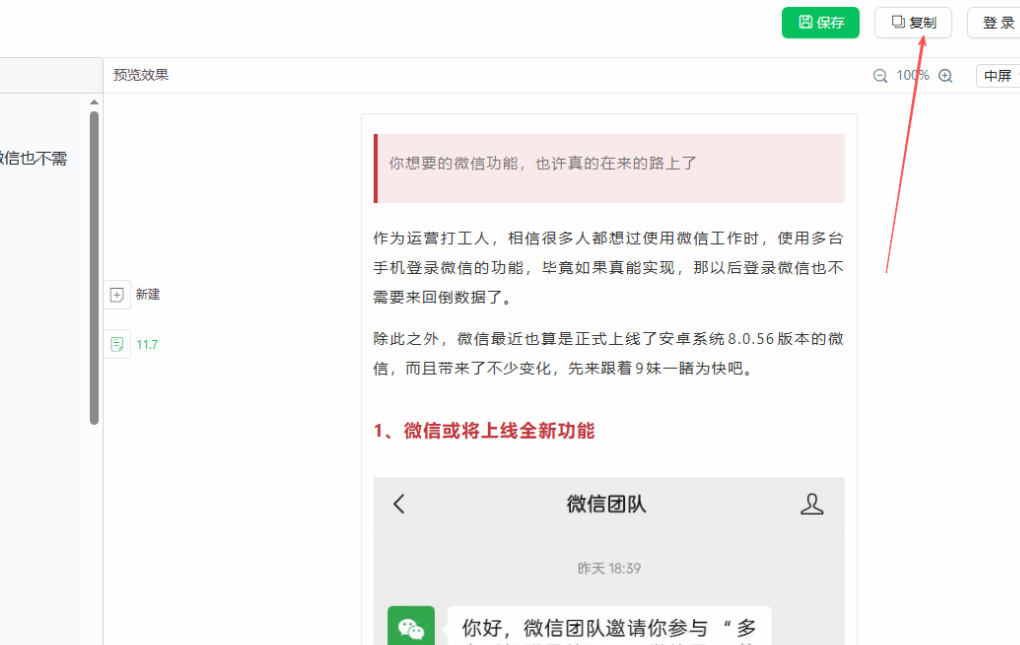
Task: Click the profile icon beside 微信团队
Action: click(x=812, y=504)
